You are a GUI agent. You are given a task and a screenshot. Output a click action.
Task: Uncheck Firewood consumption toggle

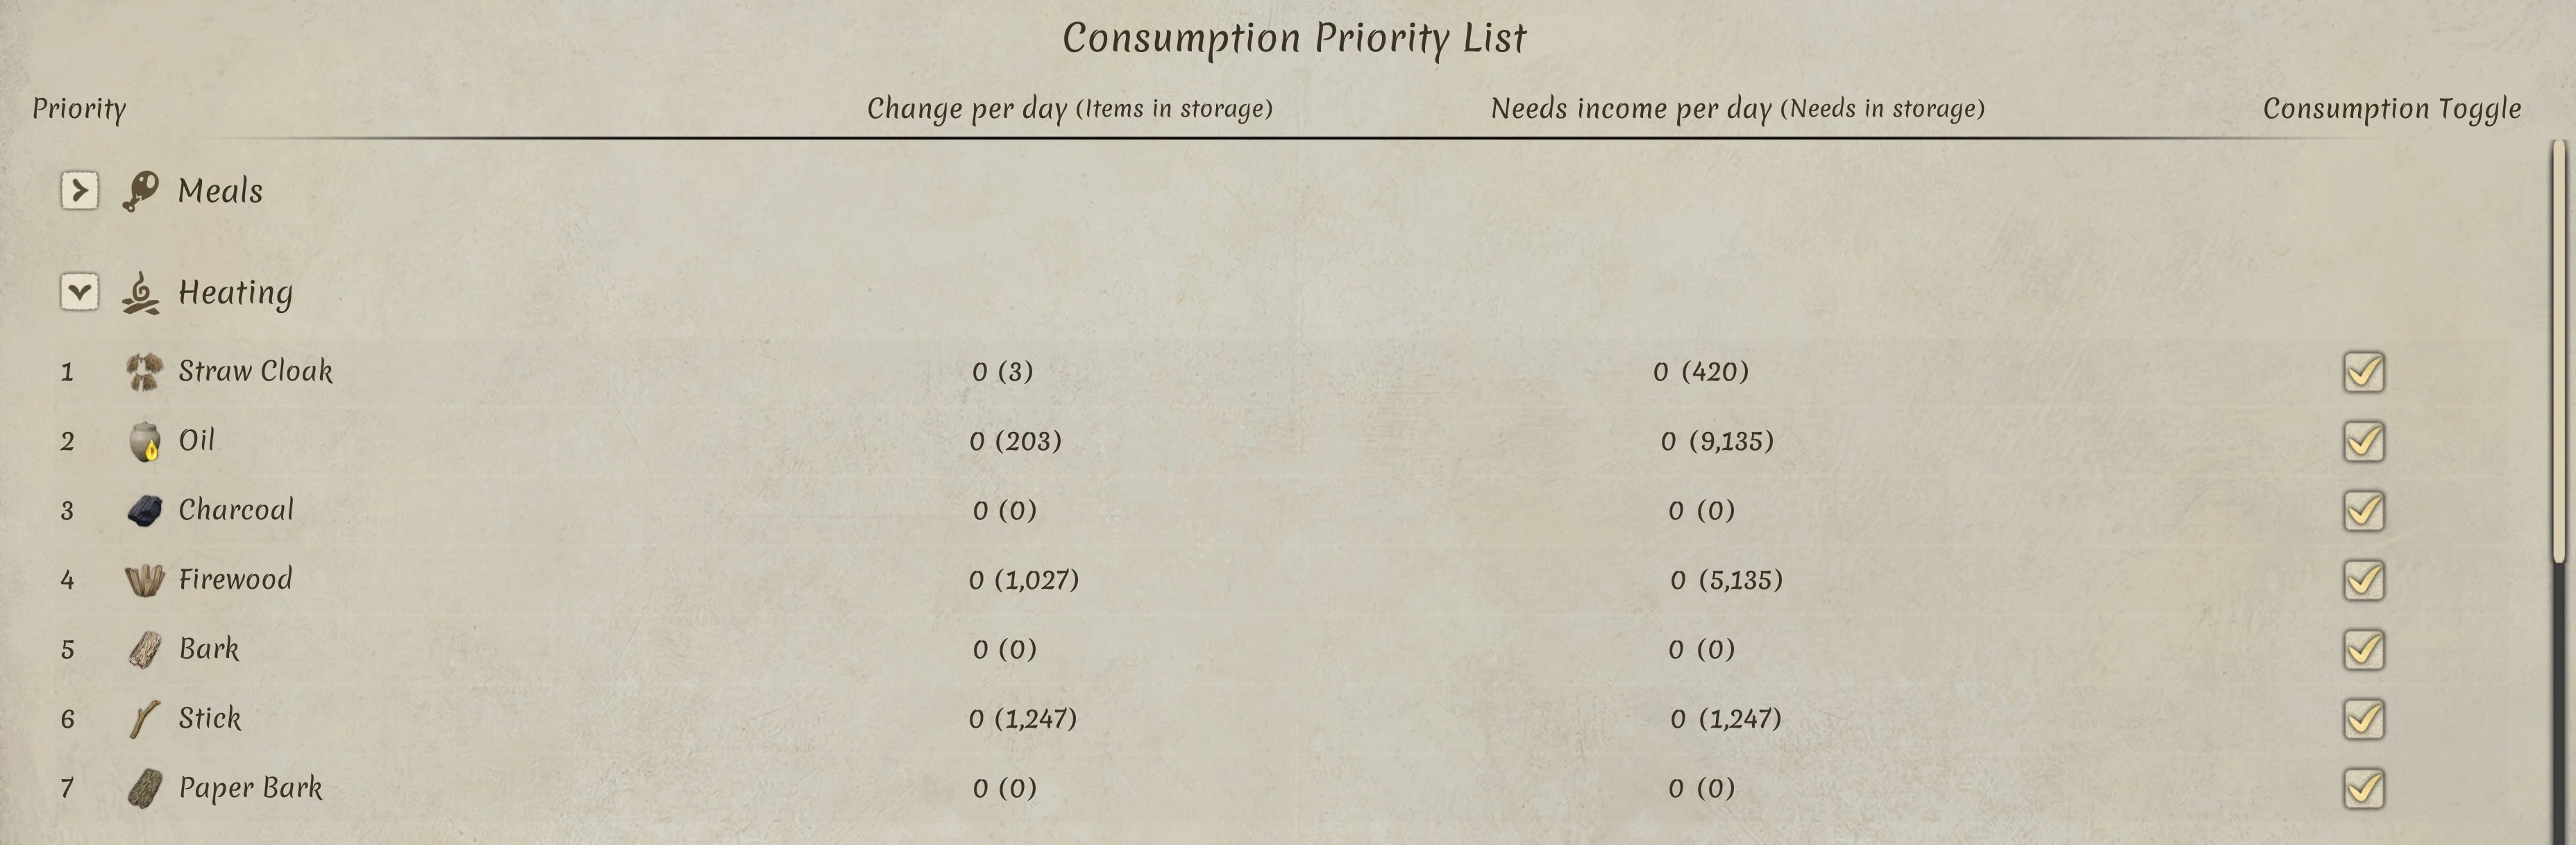pyautogui.click(x=2363, y=580)
